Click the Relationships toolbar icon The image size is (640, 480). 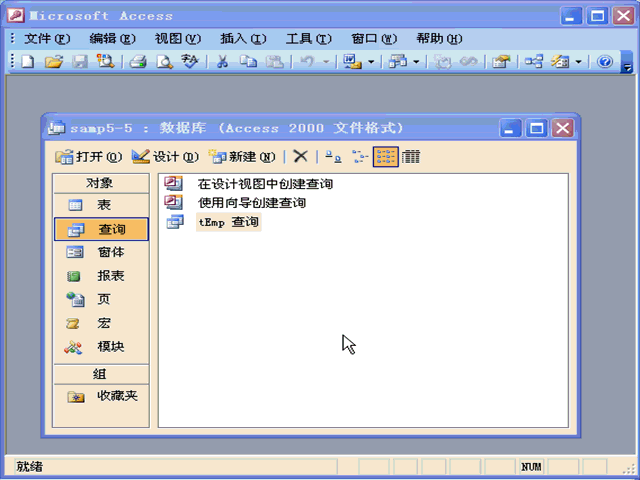pos(534,62)
